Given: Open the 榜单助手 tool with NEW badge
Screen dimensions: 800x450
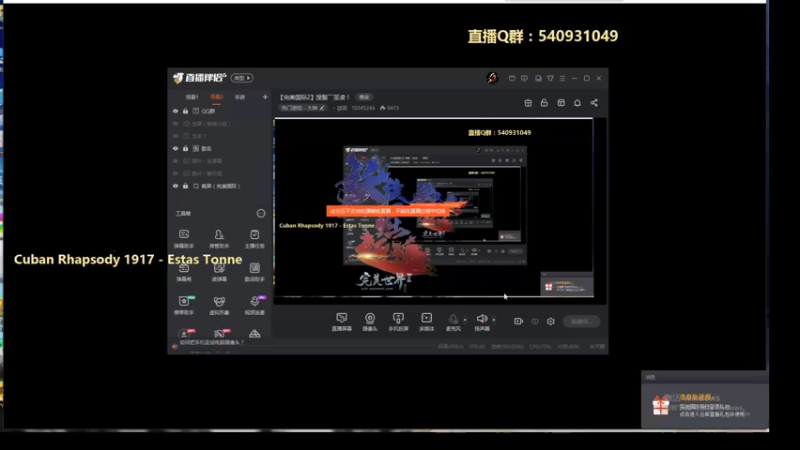Looking at the screenshot, I should point(184,305).
